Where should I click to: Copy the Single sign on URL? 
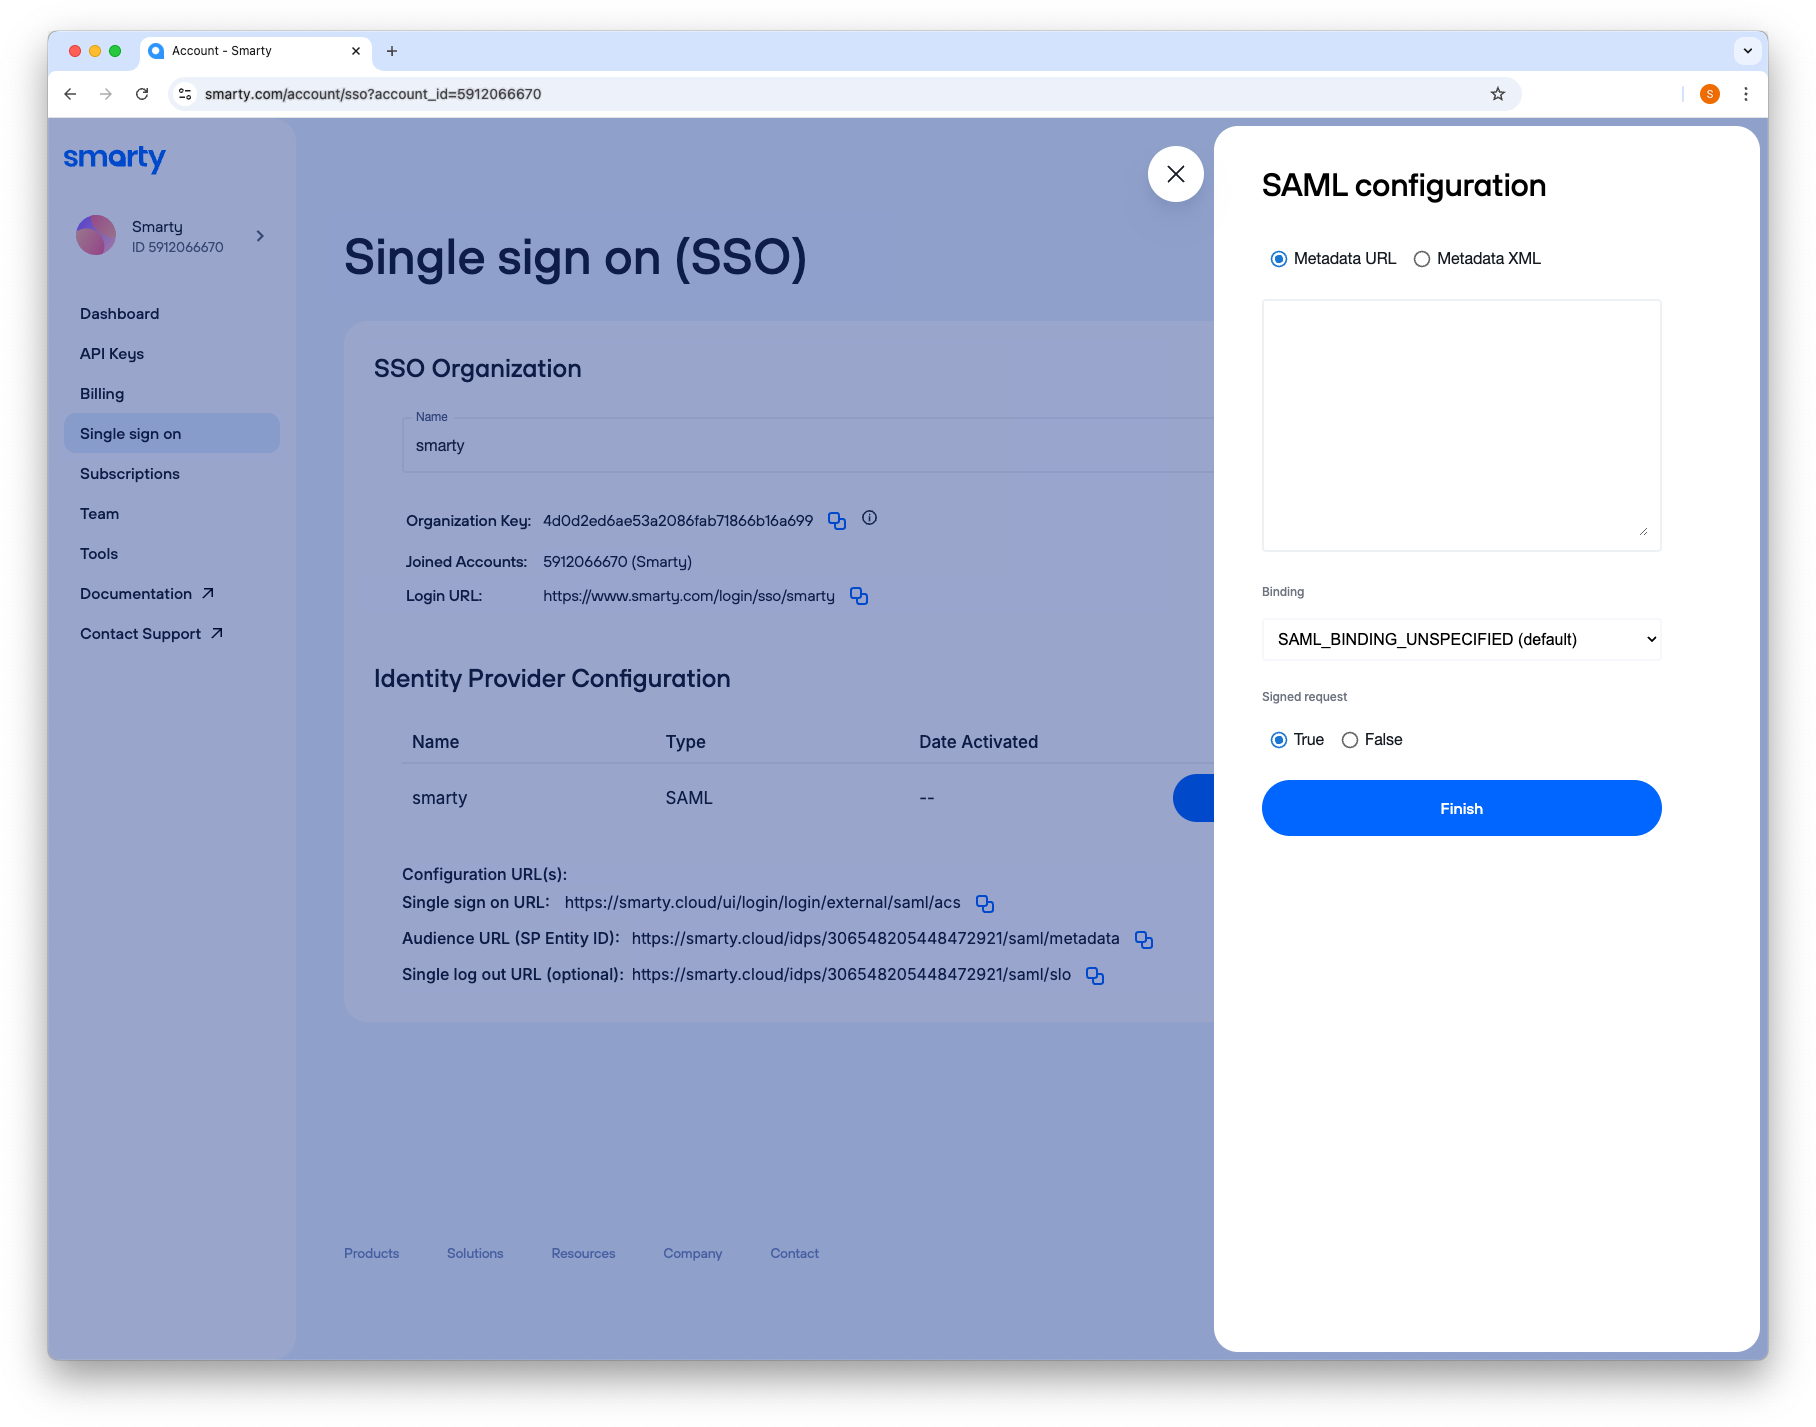[984, 904]
